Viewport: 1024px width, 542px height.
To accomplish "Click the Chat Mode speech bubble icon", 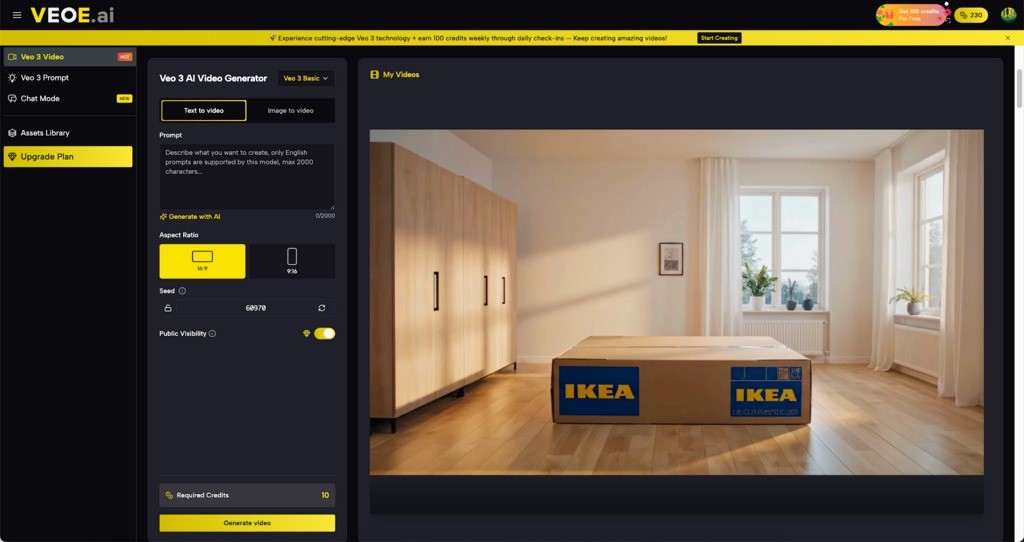I will click(x=12, y=99).
